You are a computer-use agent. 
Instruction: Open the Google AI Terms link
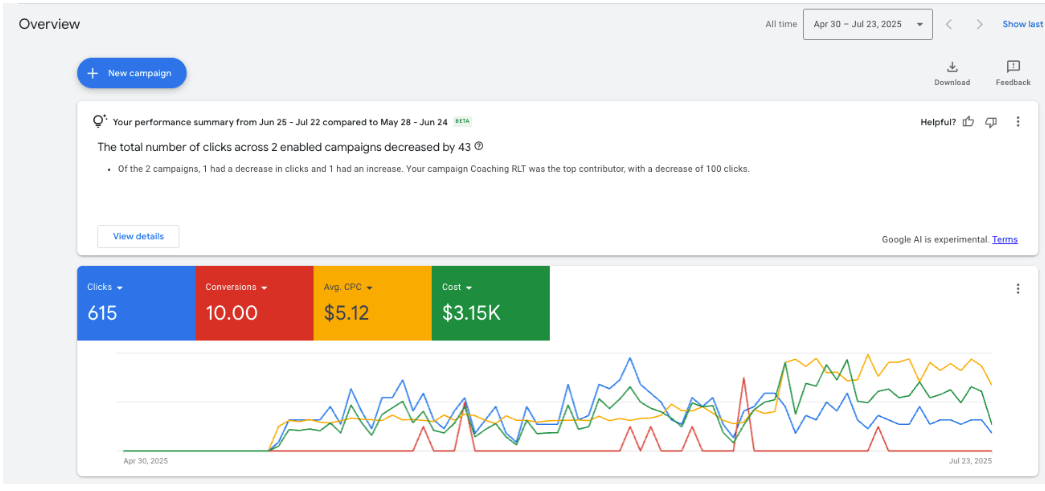click(1004, 240)
